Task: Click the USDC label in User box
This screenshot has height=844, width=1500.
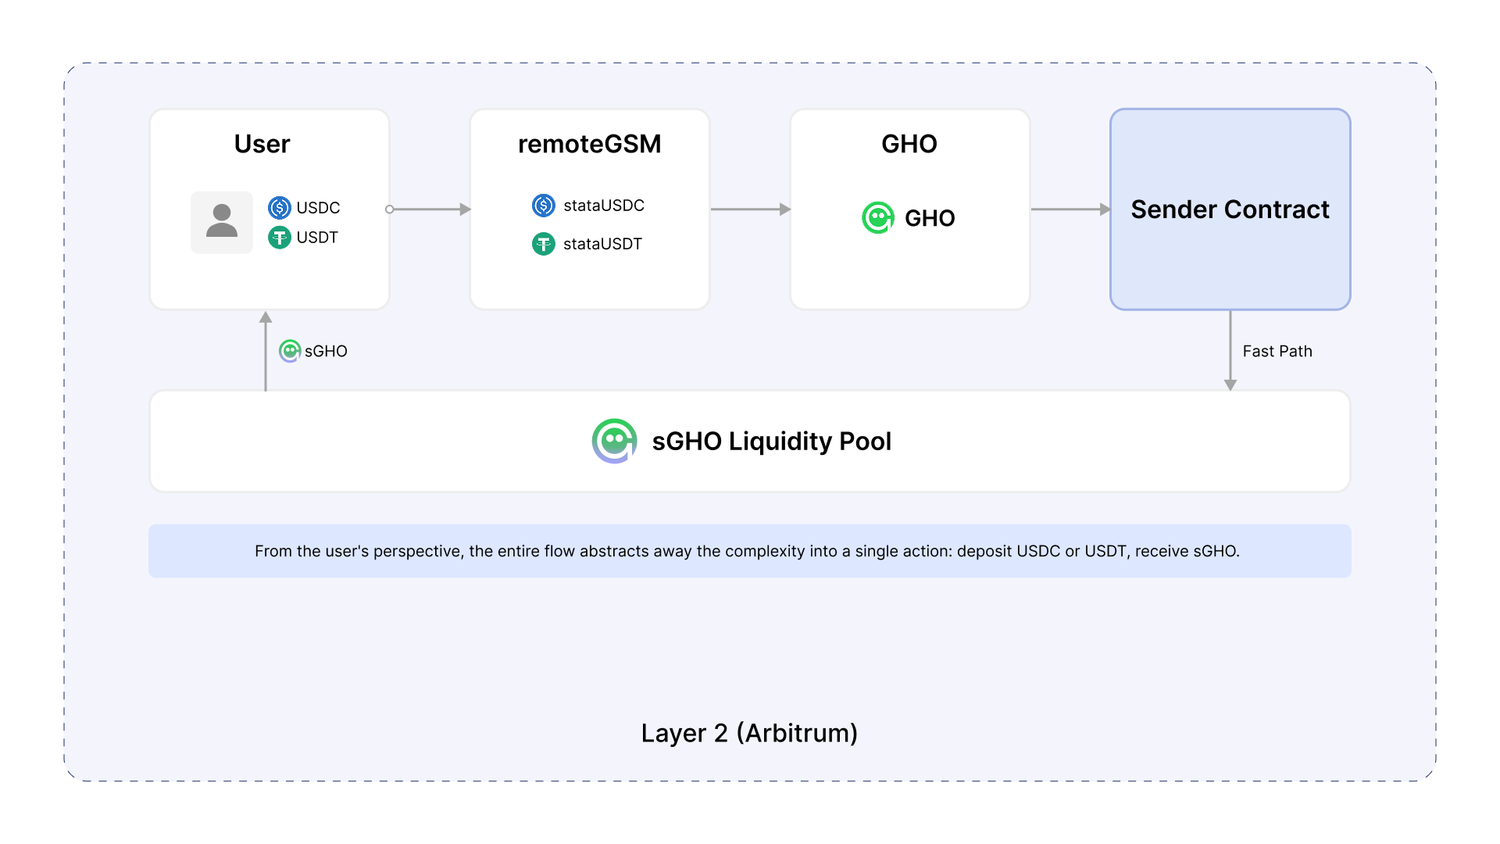Action: (318, 208)
